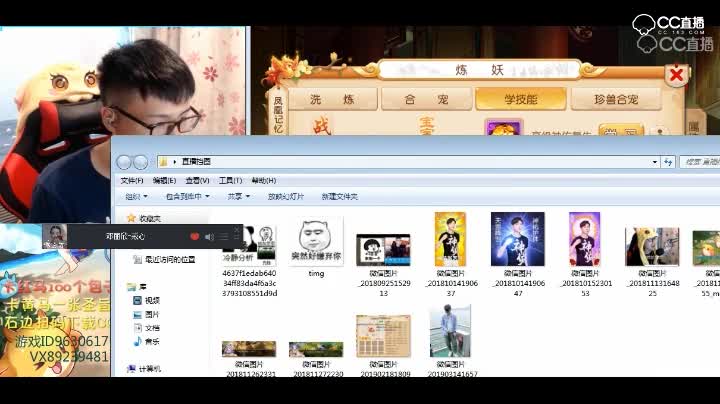Expand the 组织 toolbar dropdown

click(136, 196)
